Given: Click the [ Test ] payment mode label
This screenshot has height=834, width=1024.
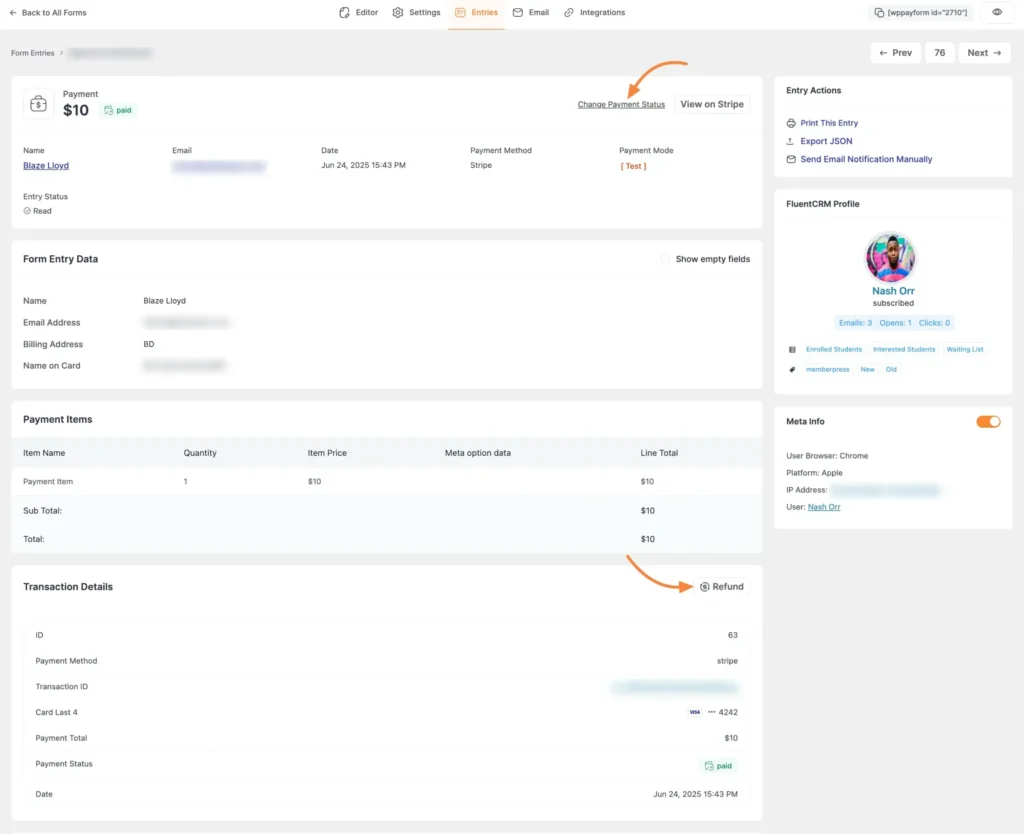Looking at the screenshot, I should click(633, 167).
